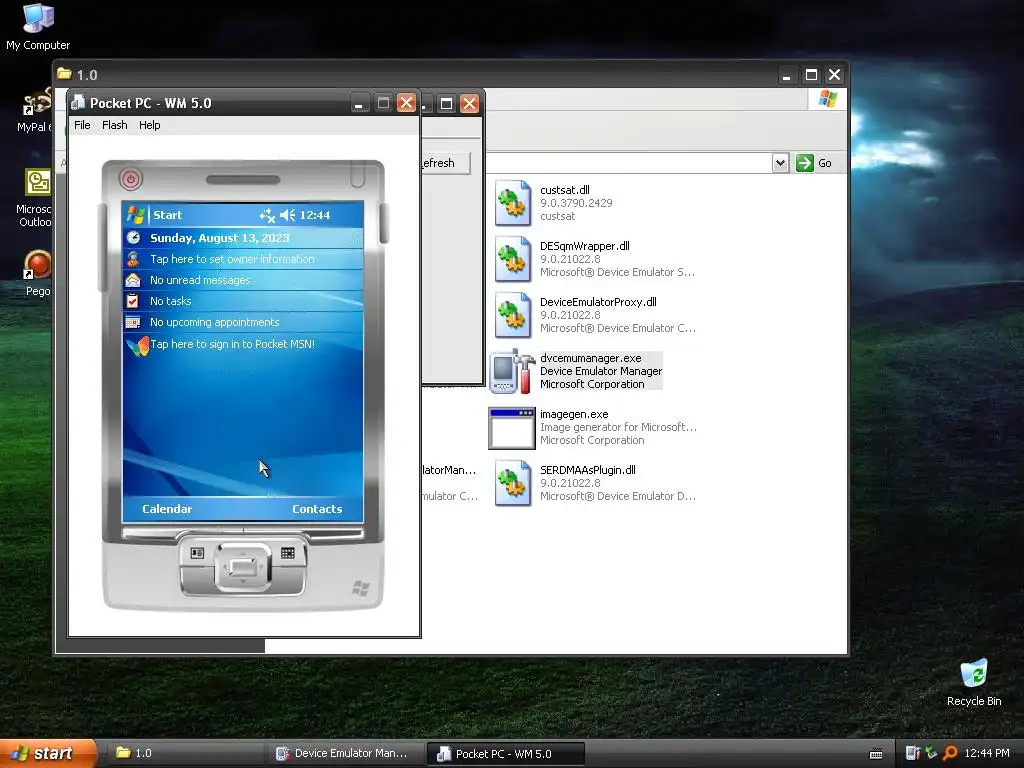Tap the emulated device power button
1024x768 pixels.
pyautogui.click(x=131, y=179)
